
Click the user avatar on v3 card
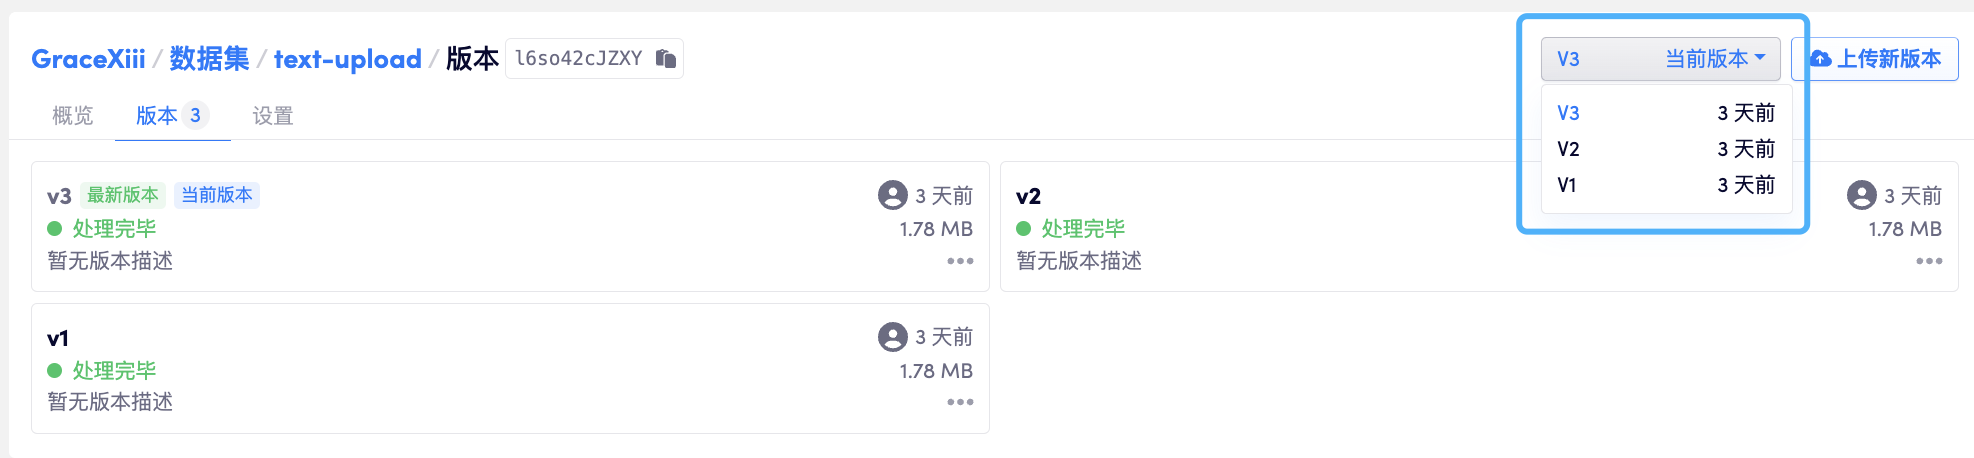point(892,195)
